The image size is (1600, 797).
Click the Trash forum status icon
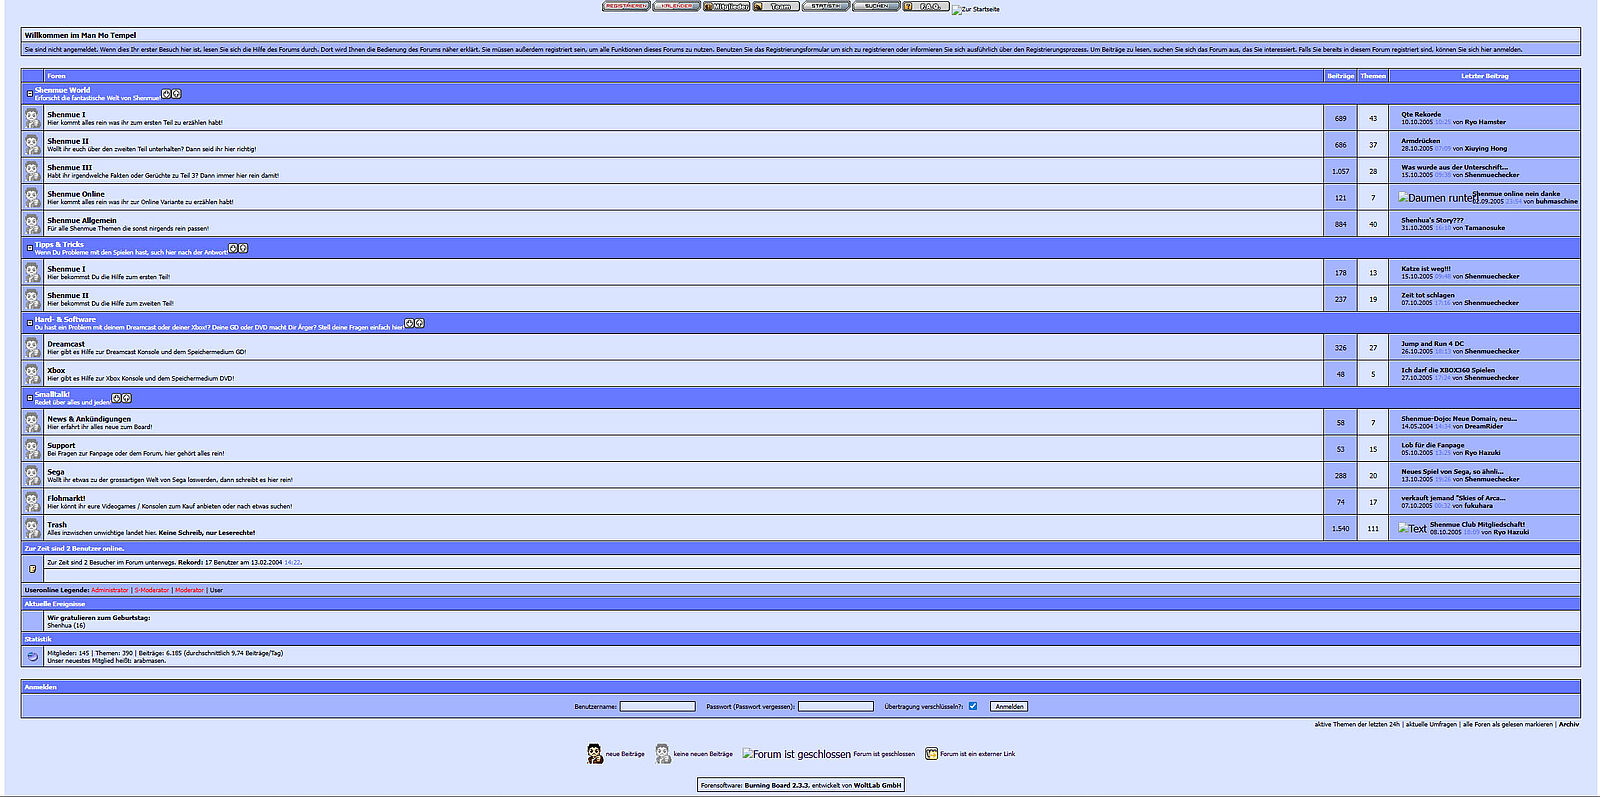pos(32,528)
